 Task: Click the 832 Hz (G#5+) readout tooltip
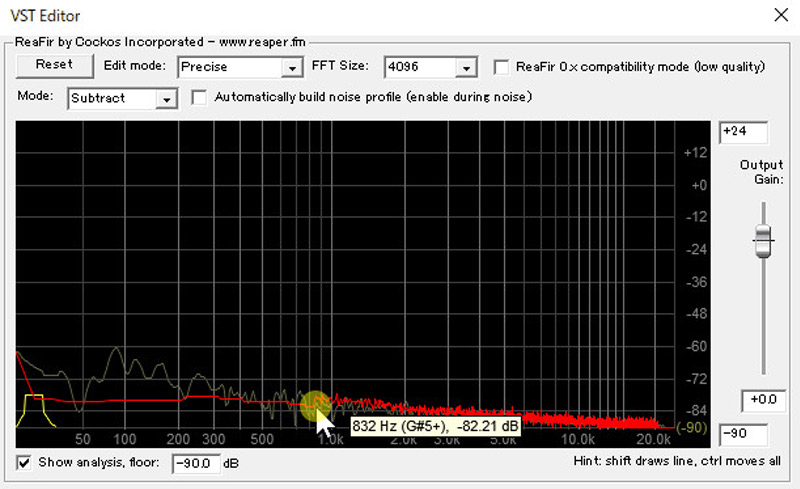point(435,427)
